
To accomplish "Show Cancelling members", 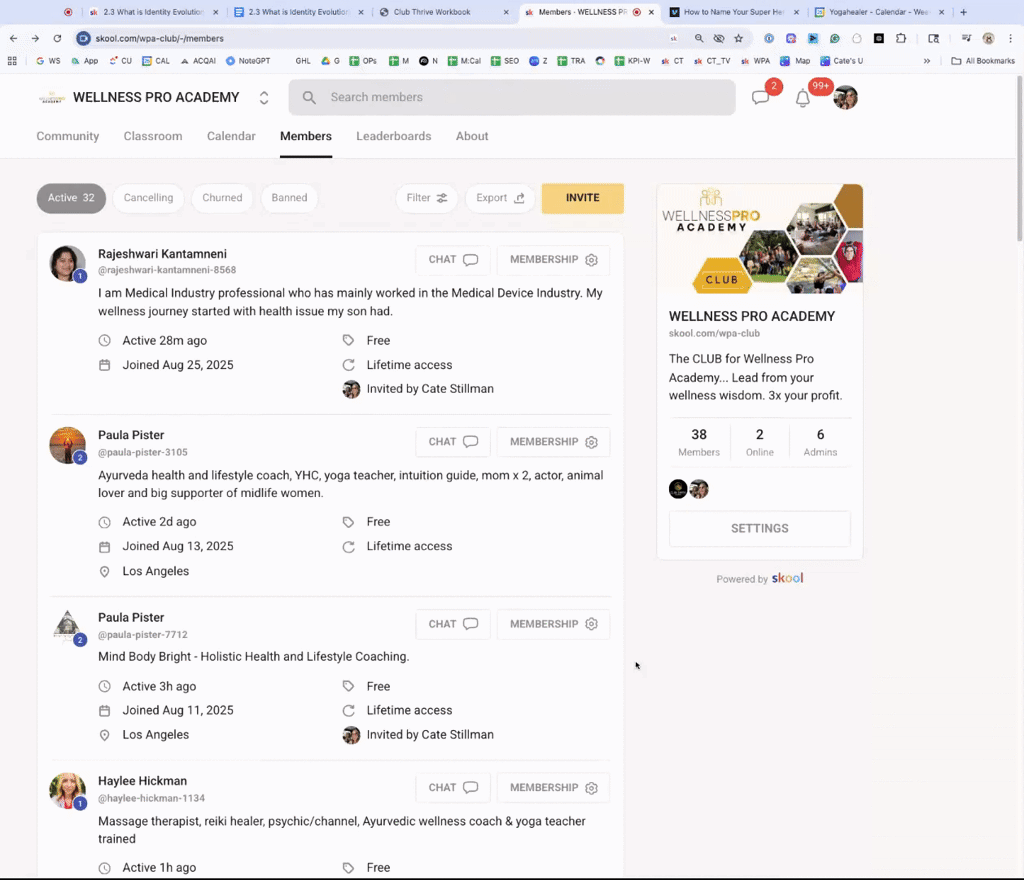I will tap(148, 198).
